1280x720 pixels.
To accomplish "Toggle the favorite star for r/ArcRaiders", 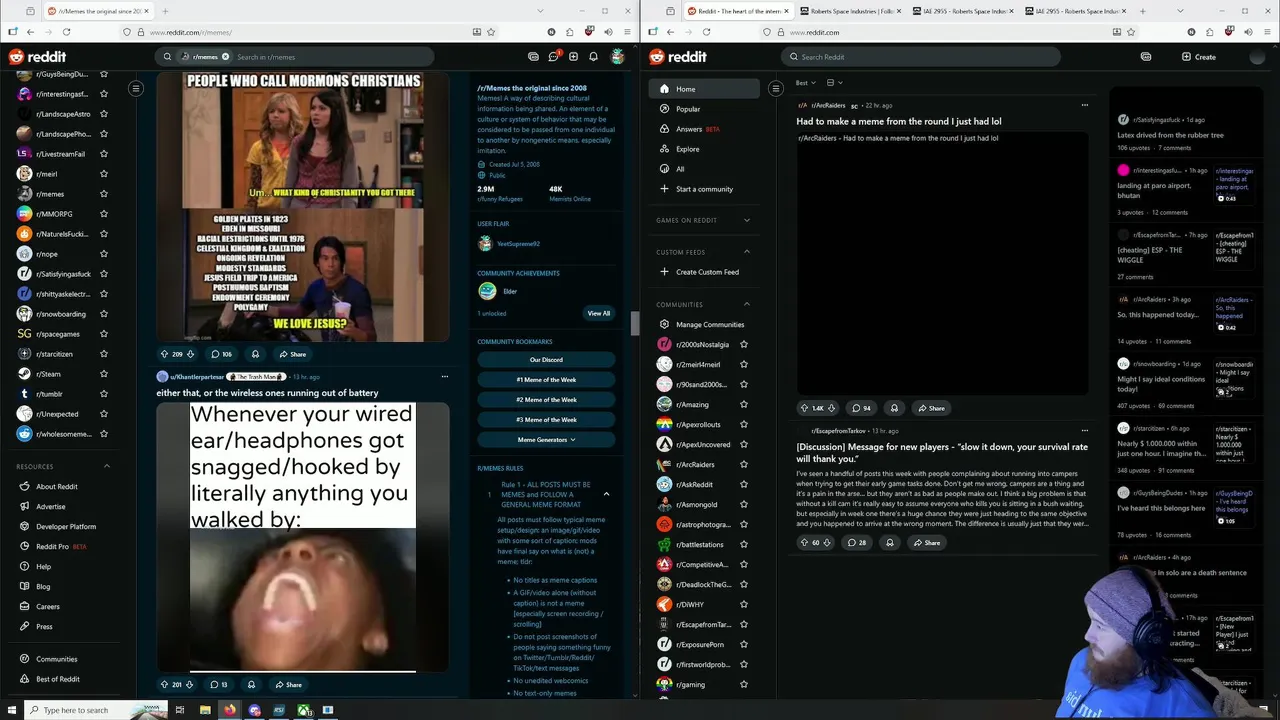I will 743,464.
